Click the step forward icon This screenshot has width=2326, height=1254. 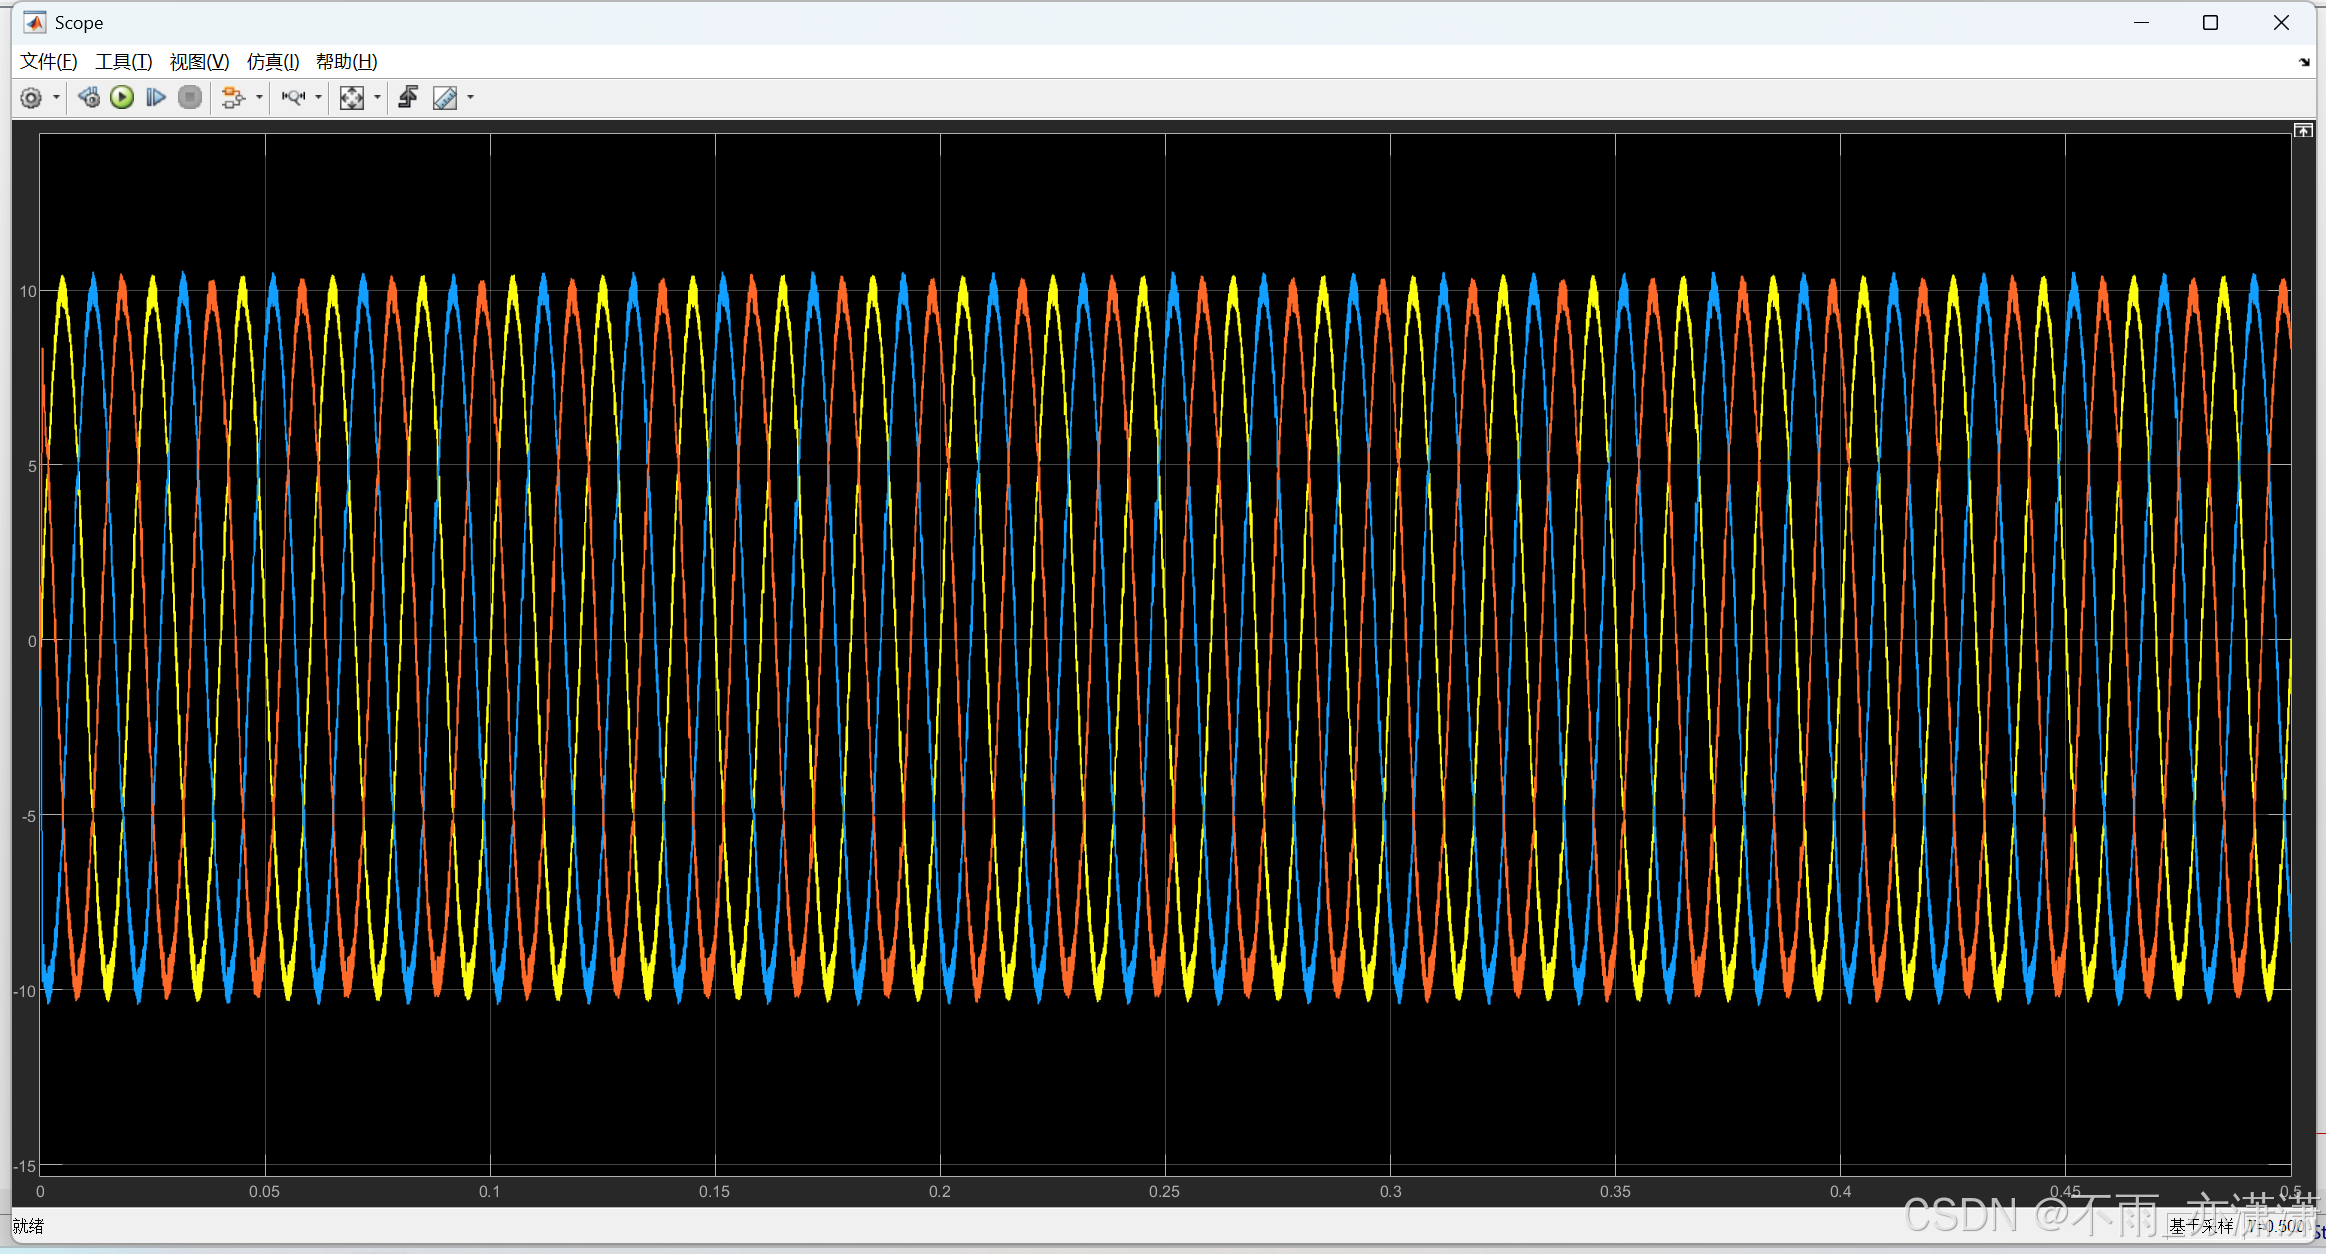(156, 97)
